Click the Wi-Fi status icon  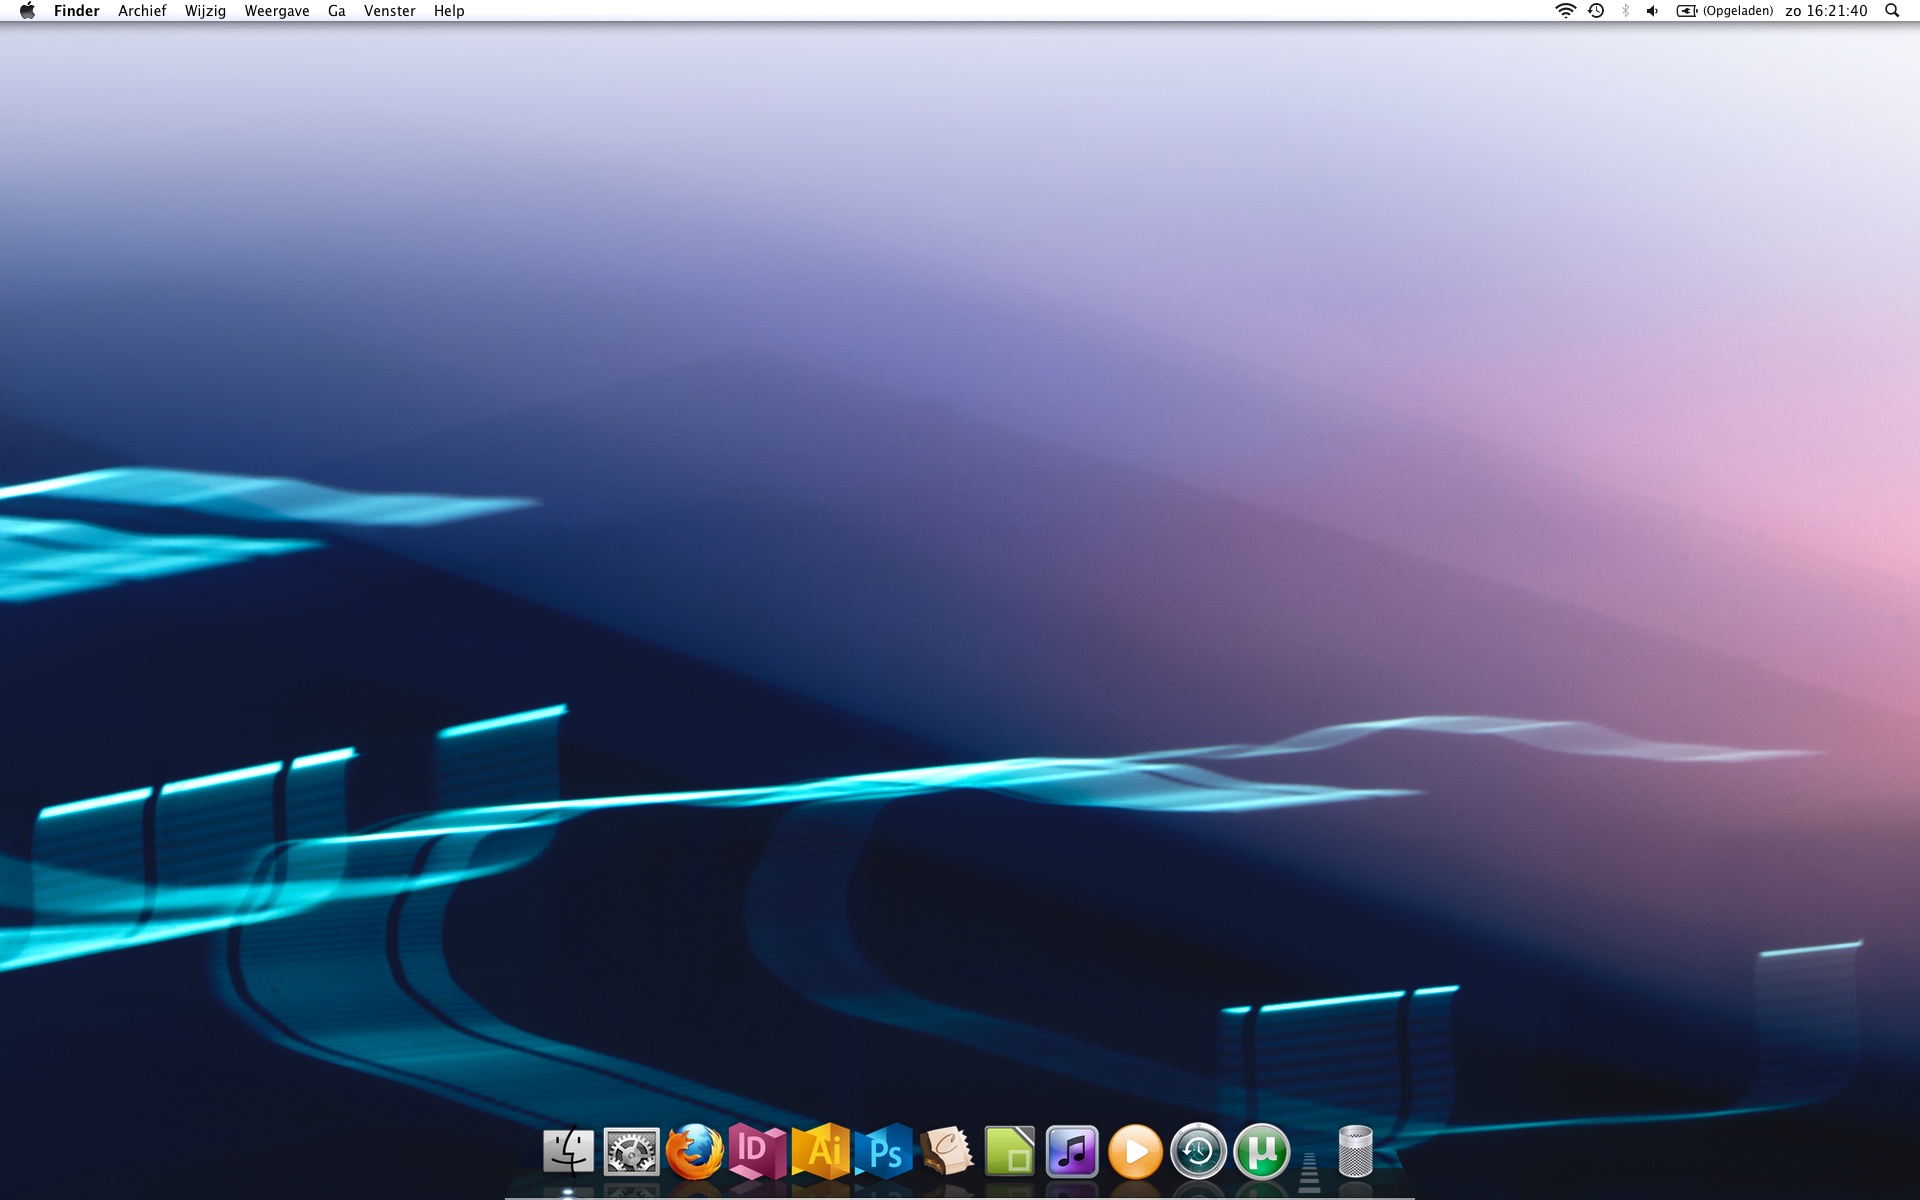tap(1566, 11)
